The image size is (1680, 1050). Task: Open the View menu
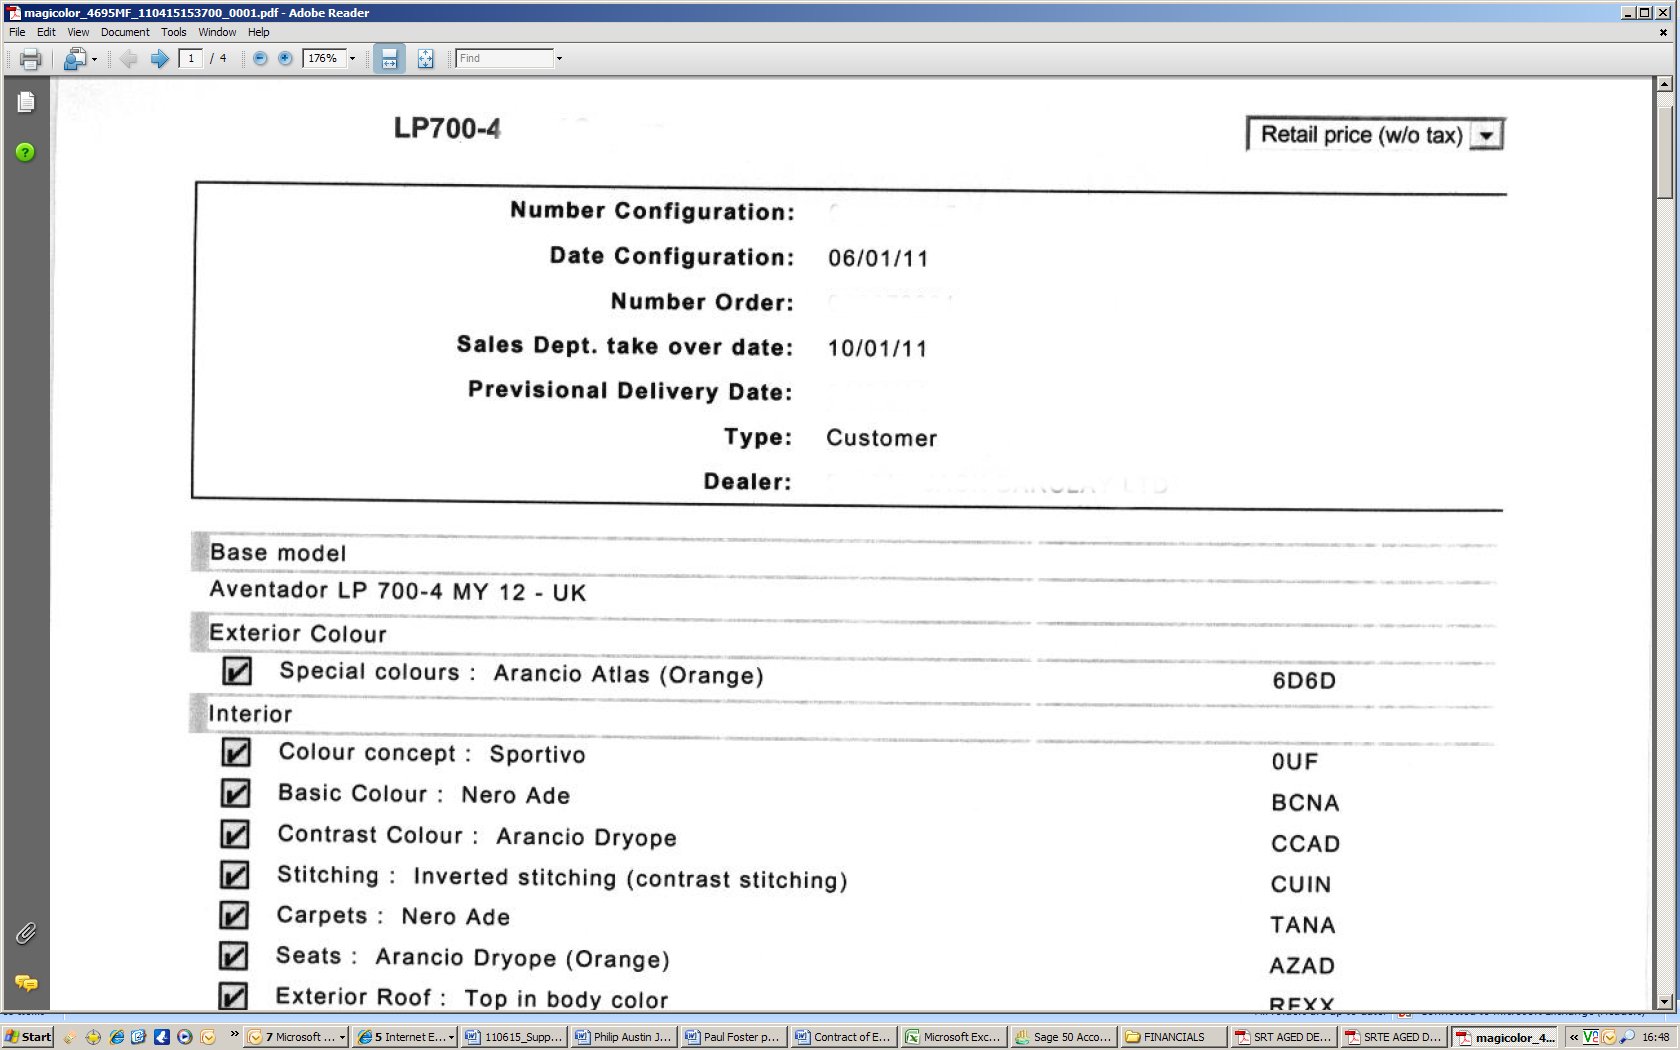78,32
